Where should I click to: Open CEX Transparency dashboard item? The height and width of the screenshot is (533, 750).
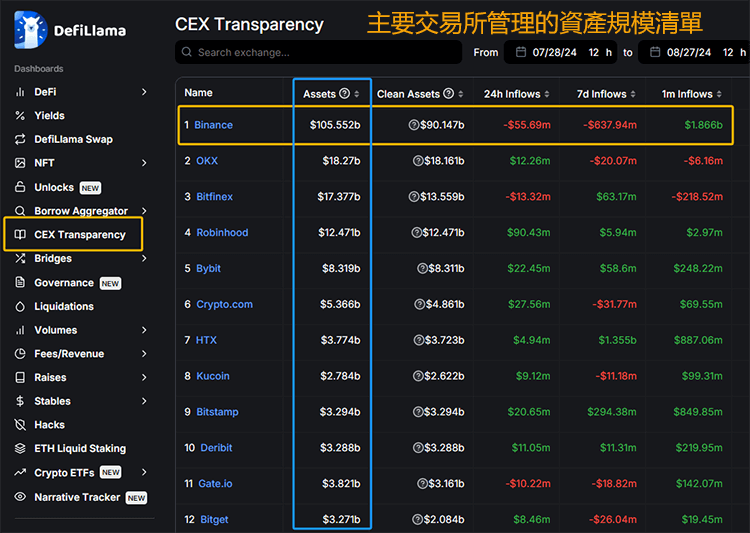tap(79, 235)
